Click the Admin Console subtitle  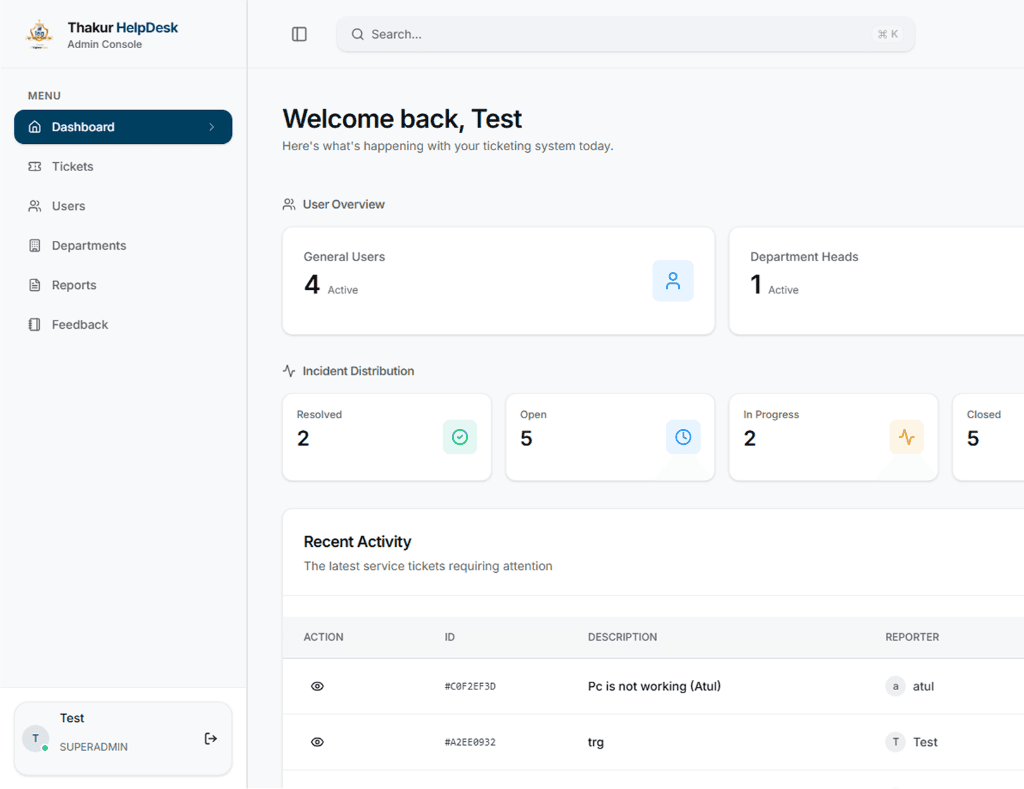tap(104, 44)
